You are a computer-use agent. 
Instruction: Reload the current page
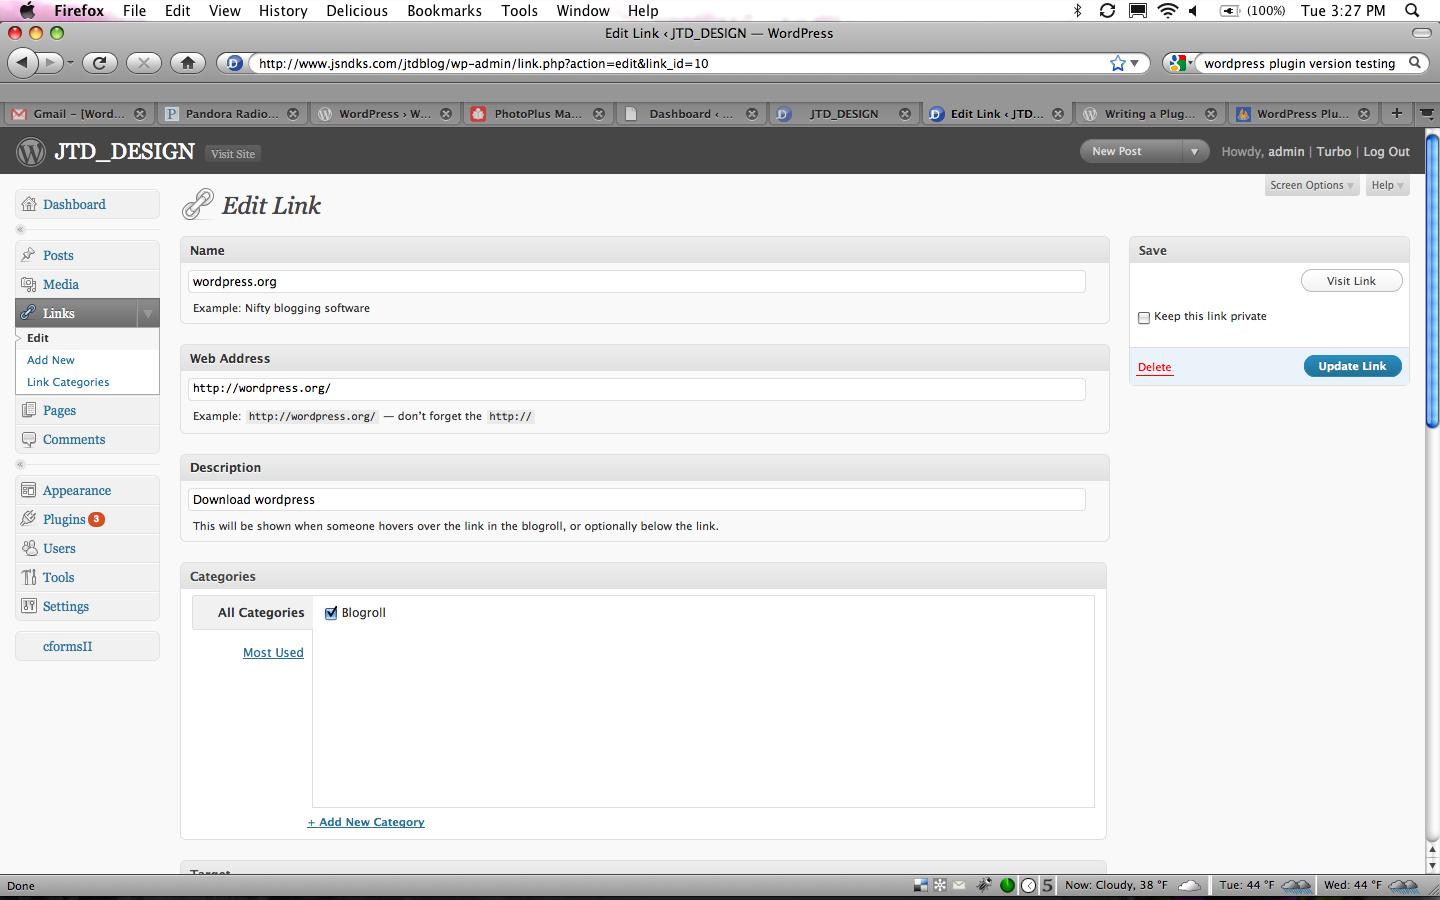click(x=100, y=63)
